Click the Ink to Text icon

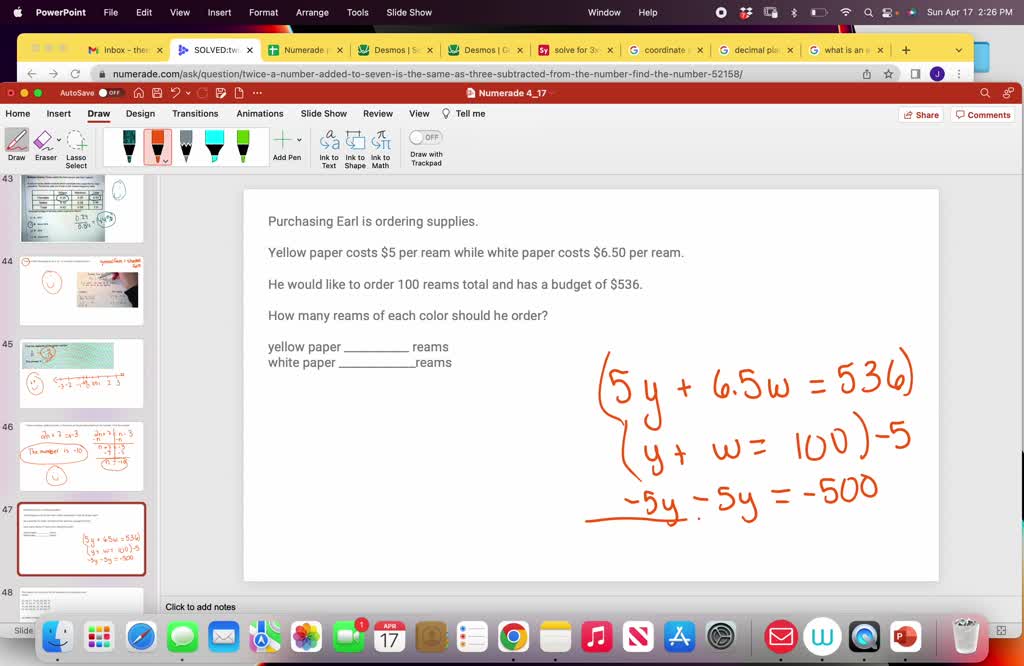pyautogui.click(x=329, y=148)
